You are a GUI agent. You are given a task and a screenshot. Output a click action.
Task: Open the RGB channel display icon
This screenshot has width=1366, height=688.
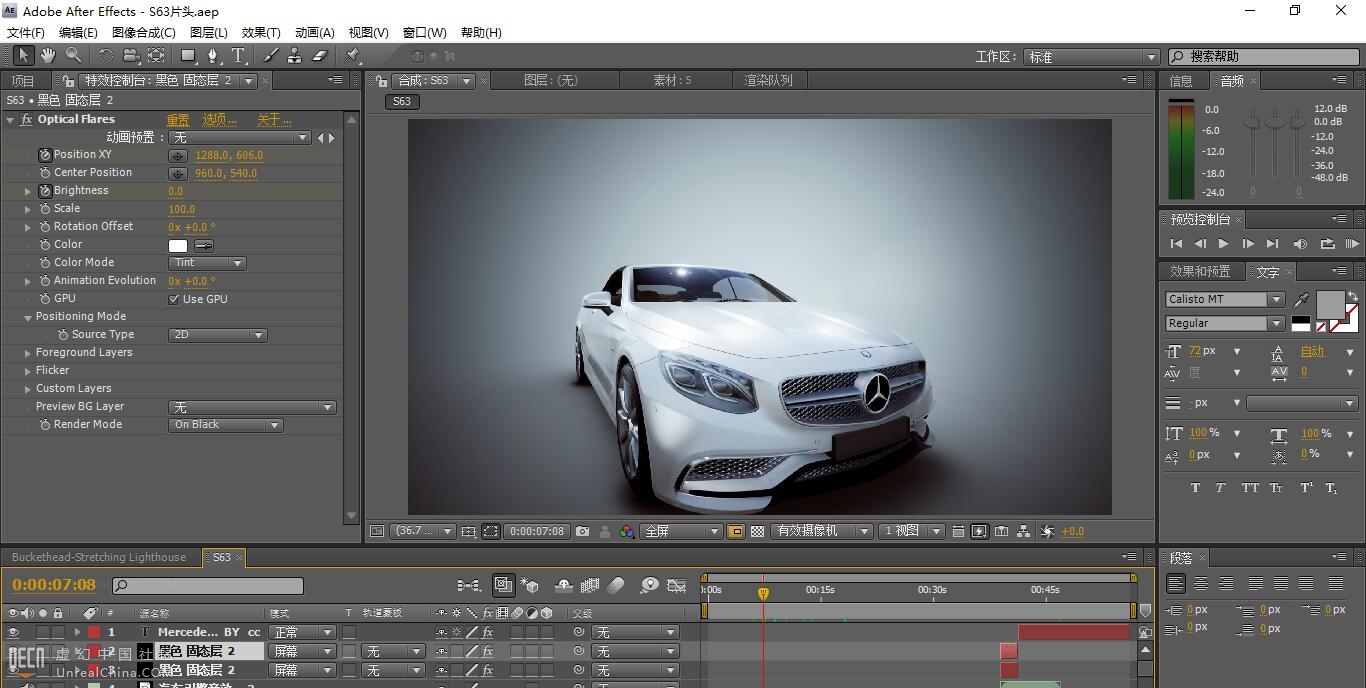click(x=627, y=532)
